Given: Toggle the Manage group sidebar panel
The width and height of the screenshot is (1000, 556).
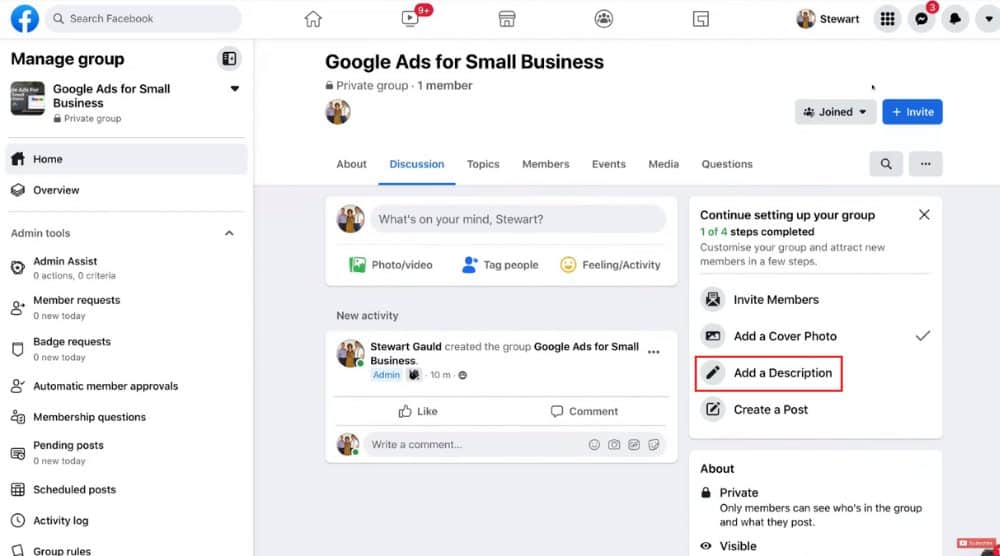Looking at the screenshot, I should tap(229, 59).
